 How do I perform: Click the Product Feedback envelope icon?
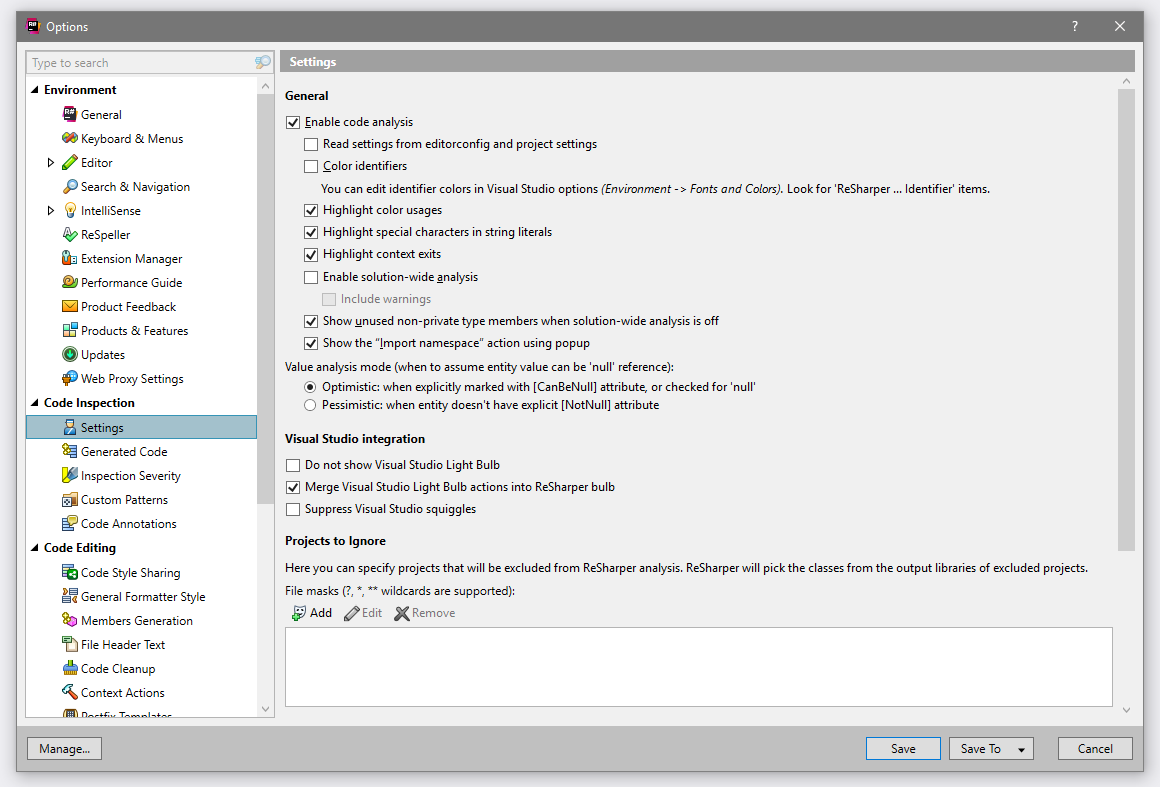70,306
